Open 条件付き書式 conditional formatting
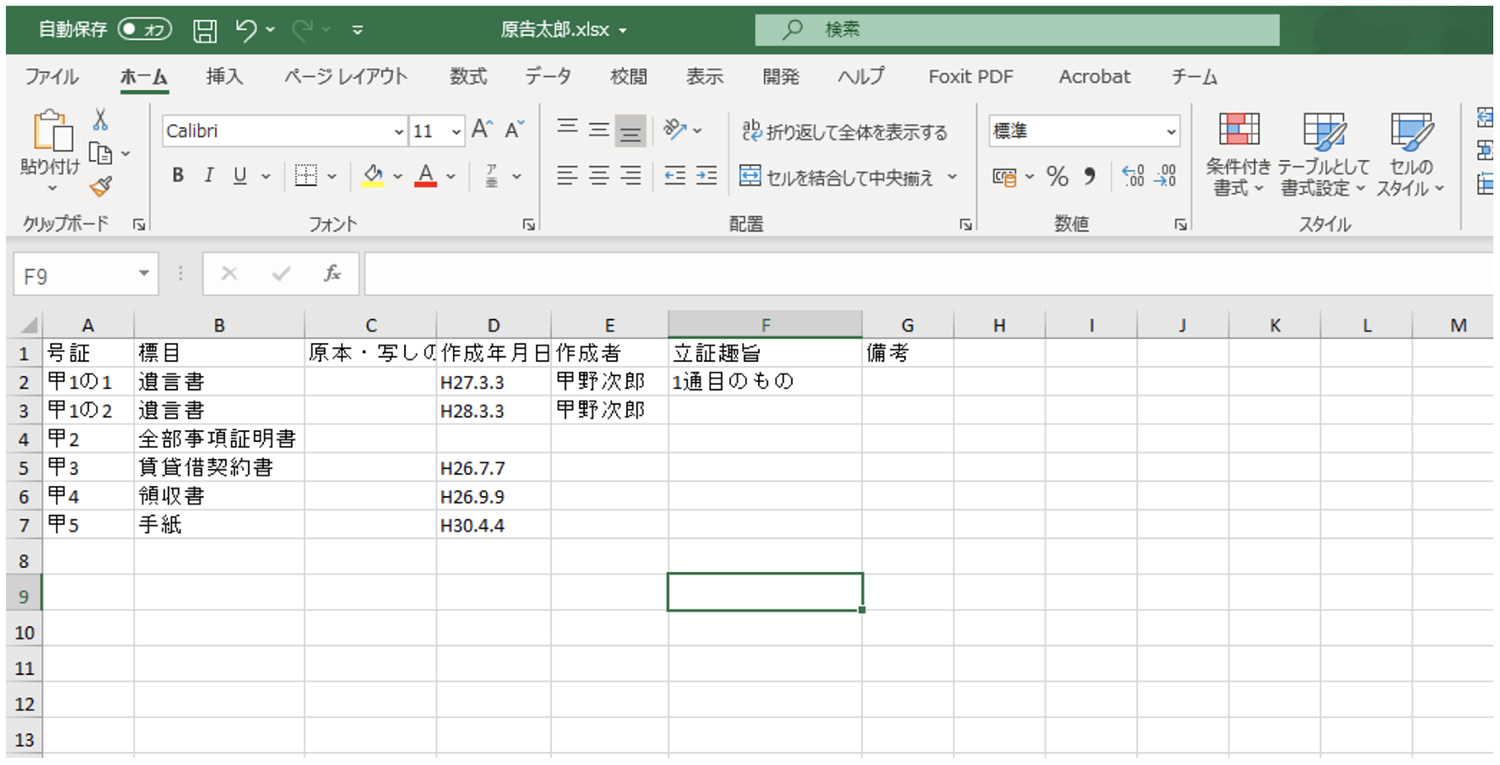The width and height of the screenshot is (1500, 765). point(1238,154)
